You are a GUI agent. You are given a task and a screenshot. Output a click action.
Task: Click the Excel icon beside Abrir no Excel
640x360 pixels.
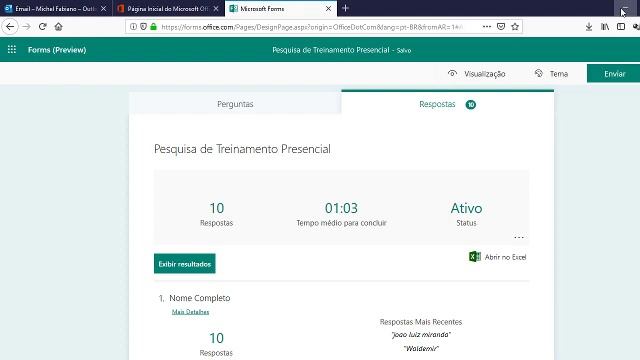pyautogui.click(x=475, y=257)
